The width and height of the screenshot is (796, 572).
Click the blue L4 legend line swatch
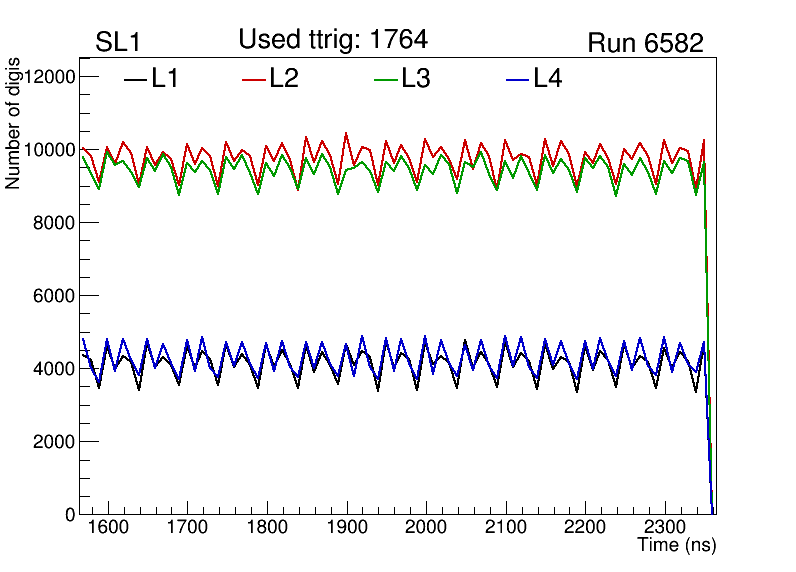click(517, 79)
